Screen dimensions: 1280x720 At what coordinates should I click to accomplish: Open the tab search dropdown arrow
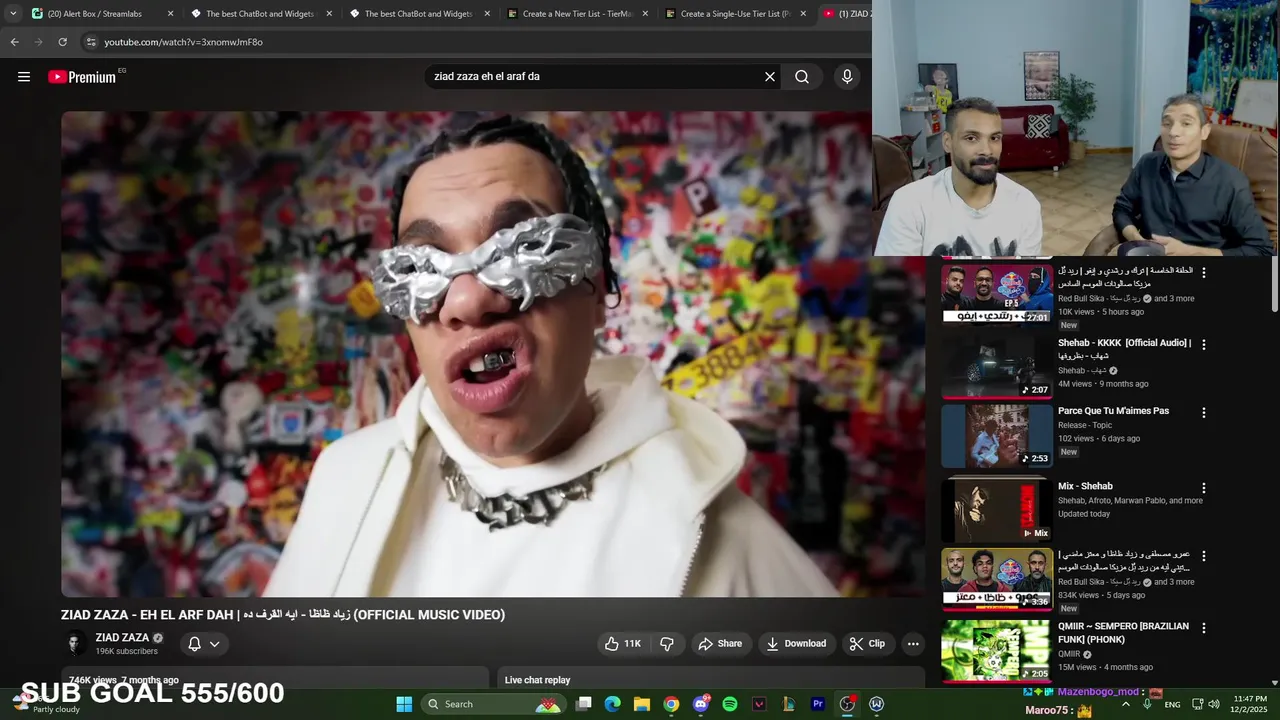(13, 14)
